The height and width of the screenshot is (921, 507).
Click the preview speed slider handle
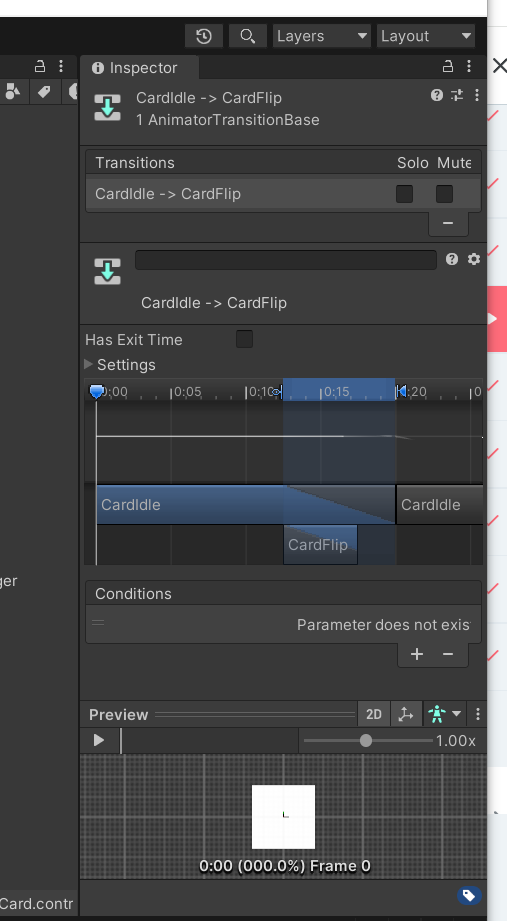tap(365, 741)
